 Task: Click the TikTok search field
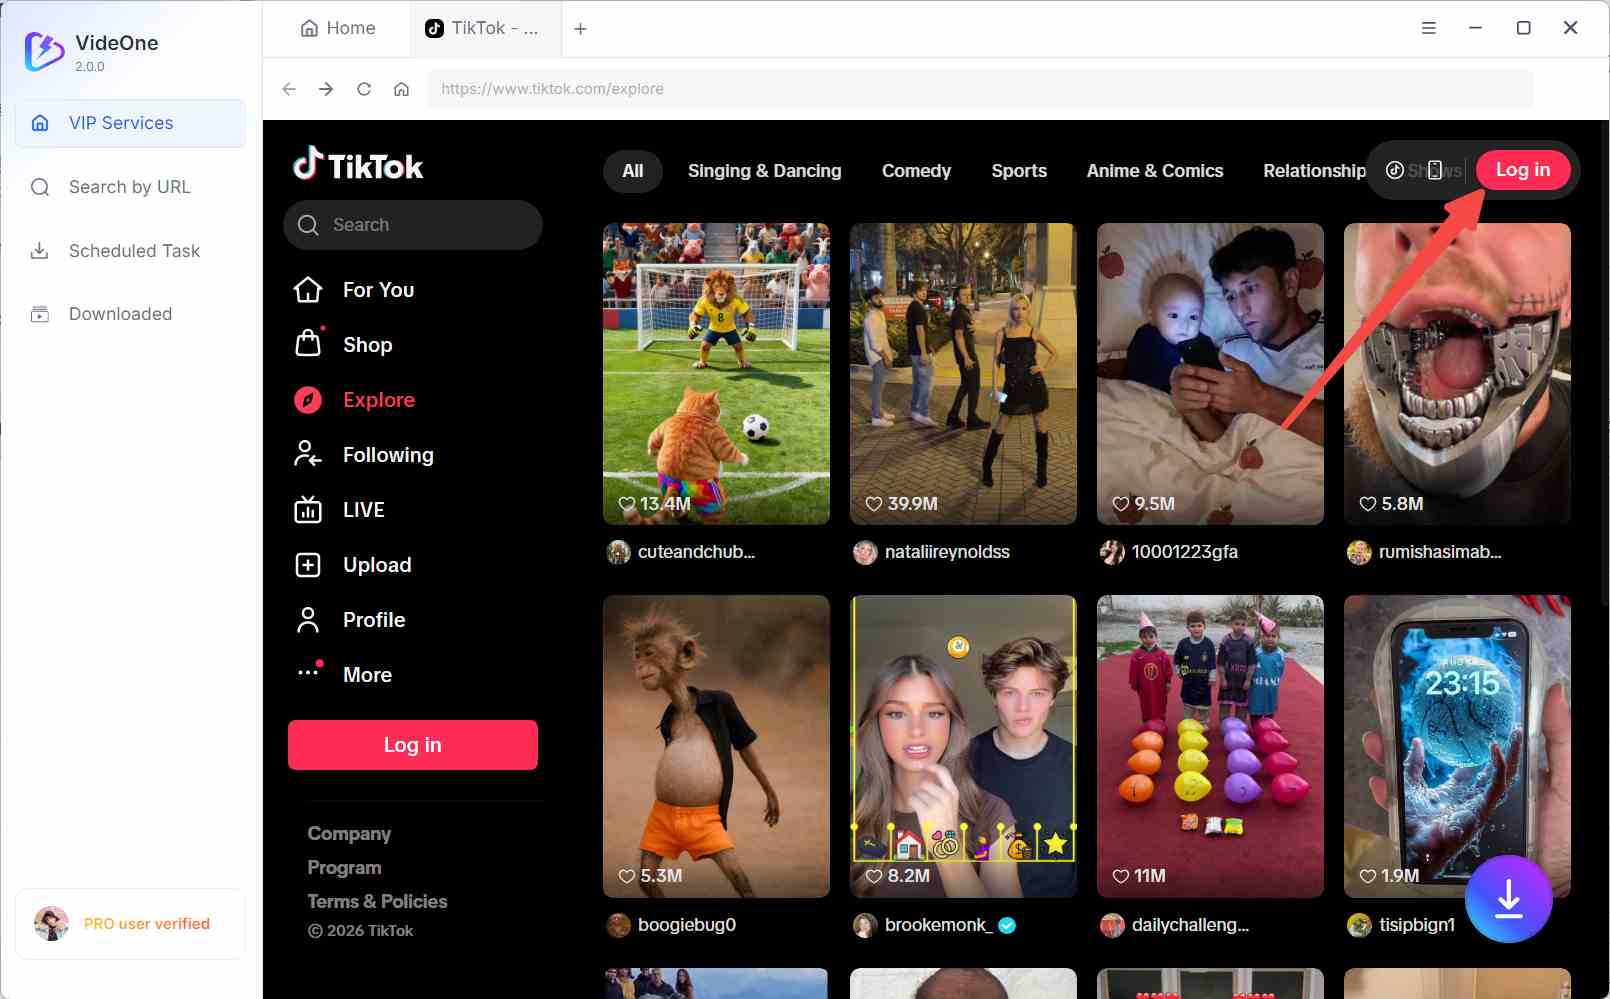(412, 224)
